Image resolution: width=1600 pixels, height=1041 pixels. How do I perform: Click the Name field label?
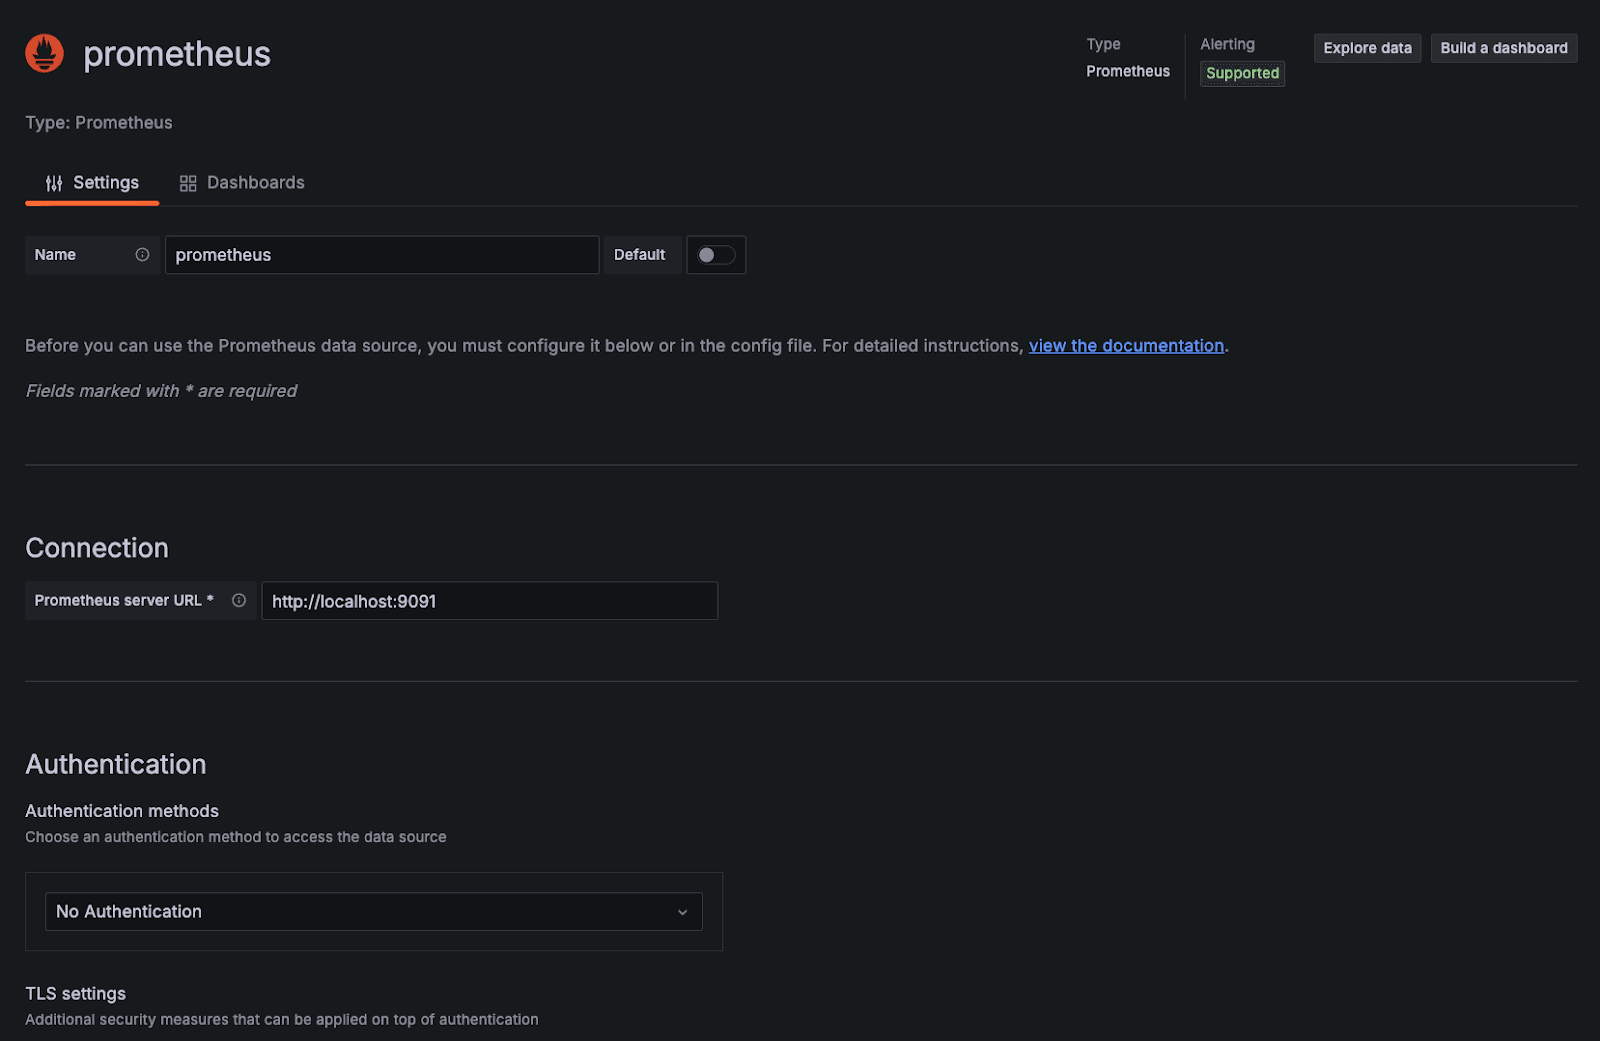[55, 255]
